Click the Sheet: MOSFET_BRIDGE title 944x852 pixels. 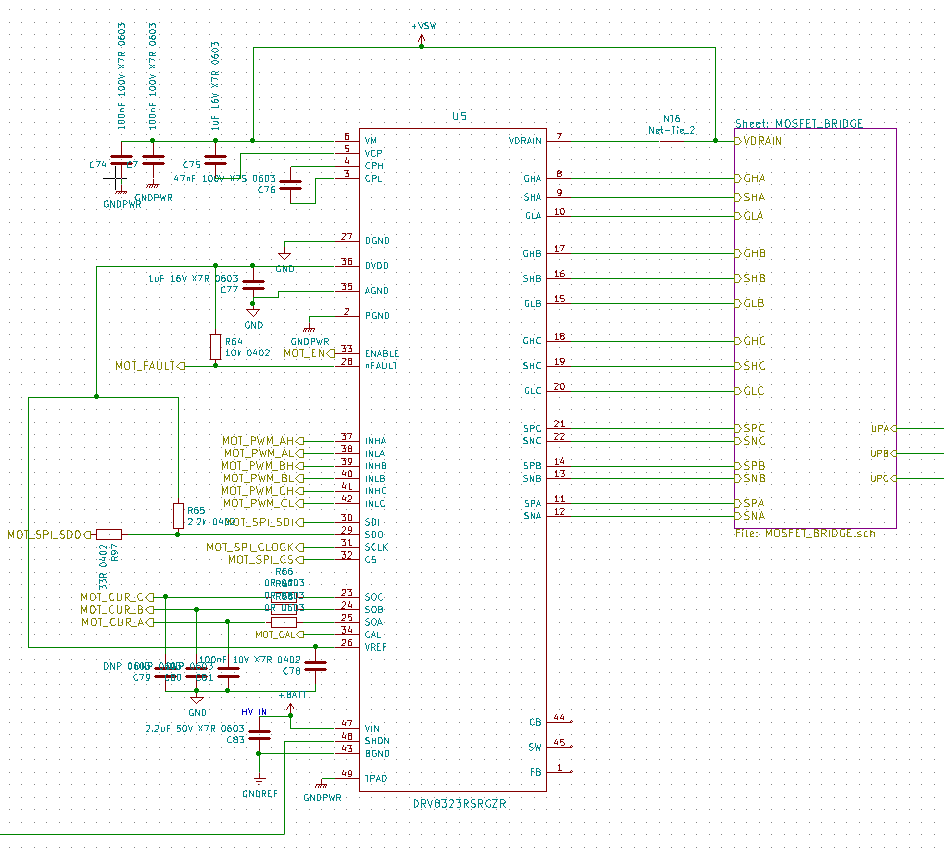click(x=799, y=123)
